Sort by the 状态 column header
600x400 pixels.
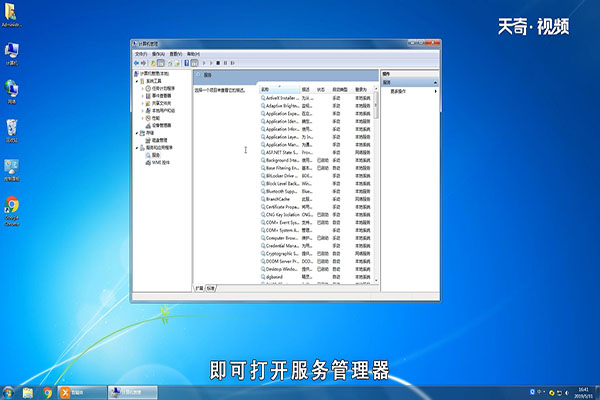point(323,89)
